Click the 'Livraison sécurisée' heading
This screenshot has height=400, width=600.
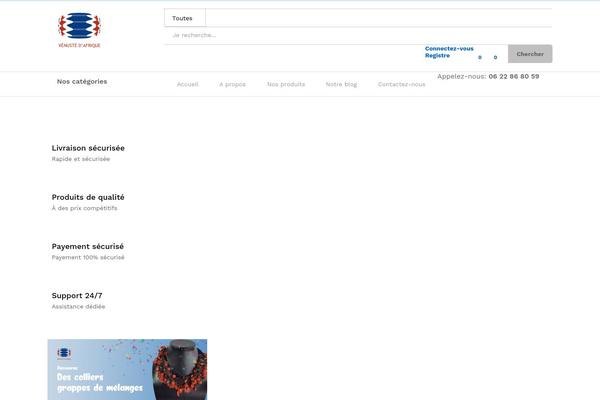coord(88,148)
